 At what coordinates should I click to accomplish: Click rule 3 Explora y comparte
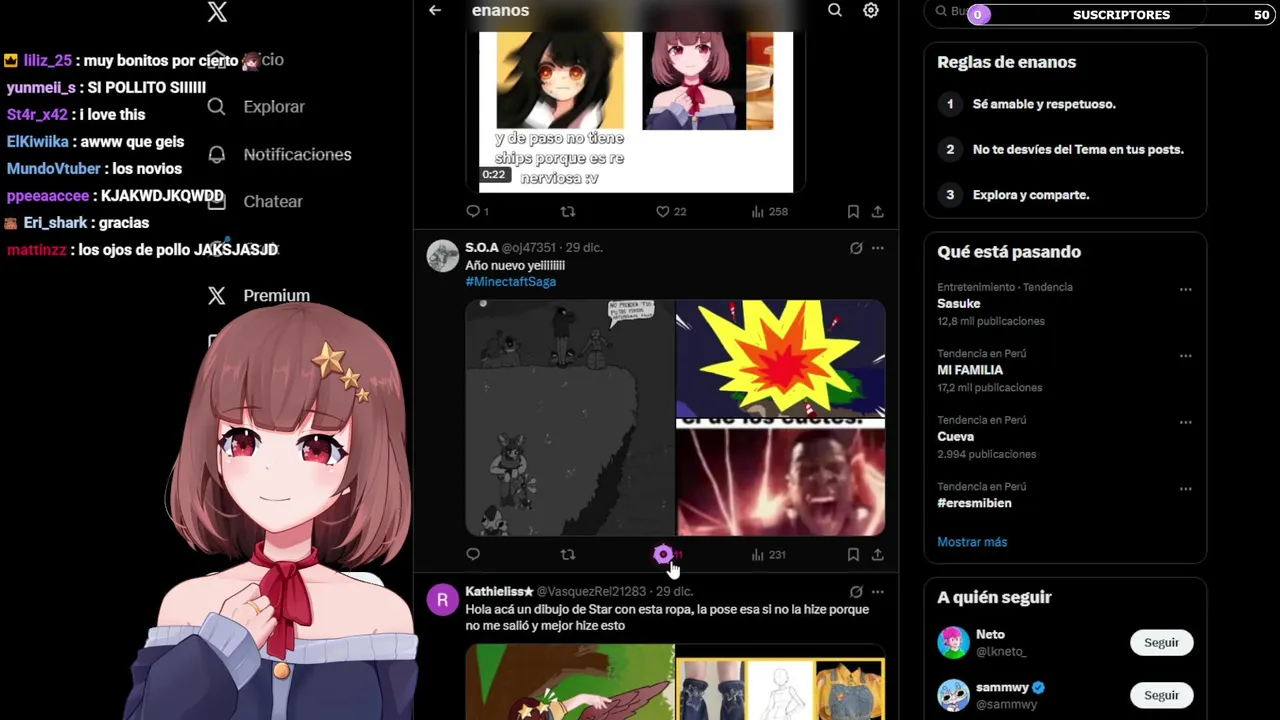pyautogui.click(x=1031, y=195)
